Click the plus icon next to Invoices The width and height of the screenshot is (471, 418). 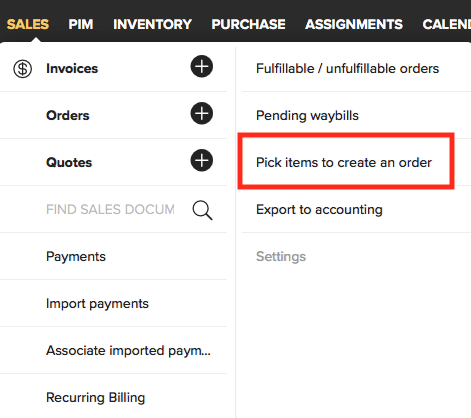[202, 66]
